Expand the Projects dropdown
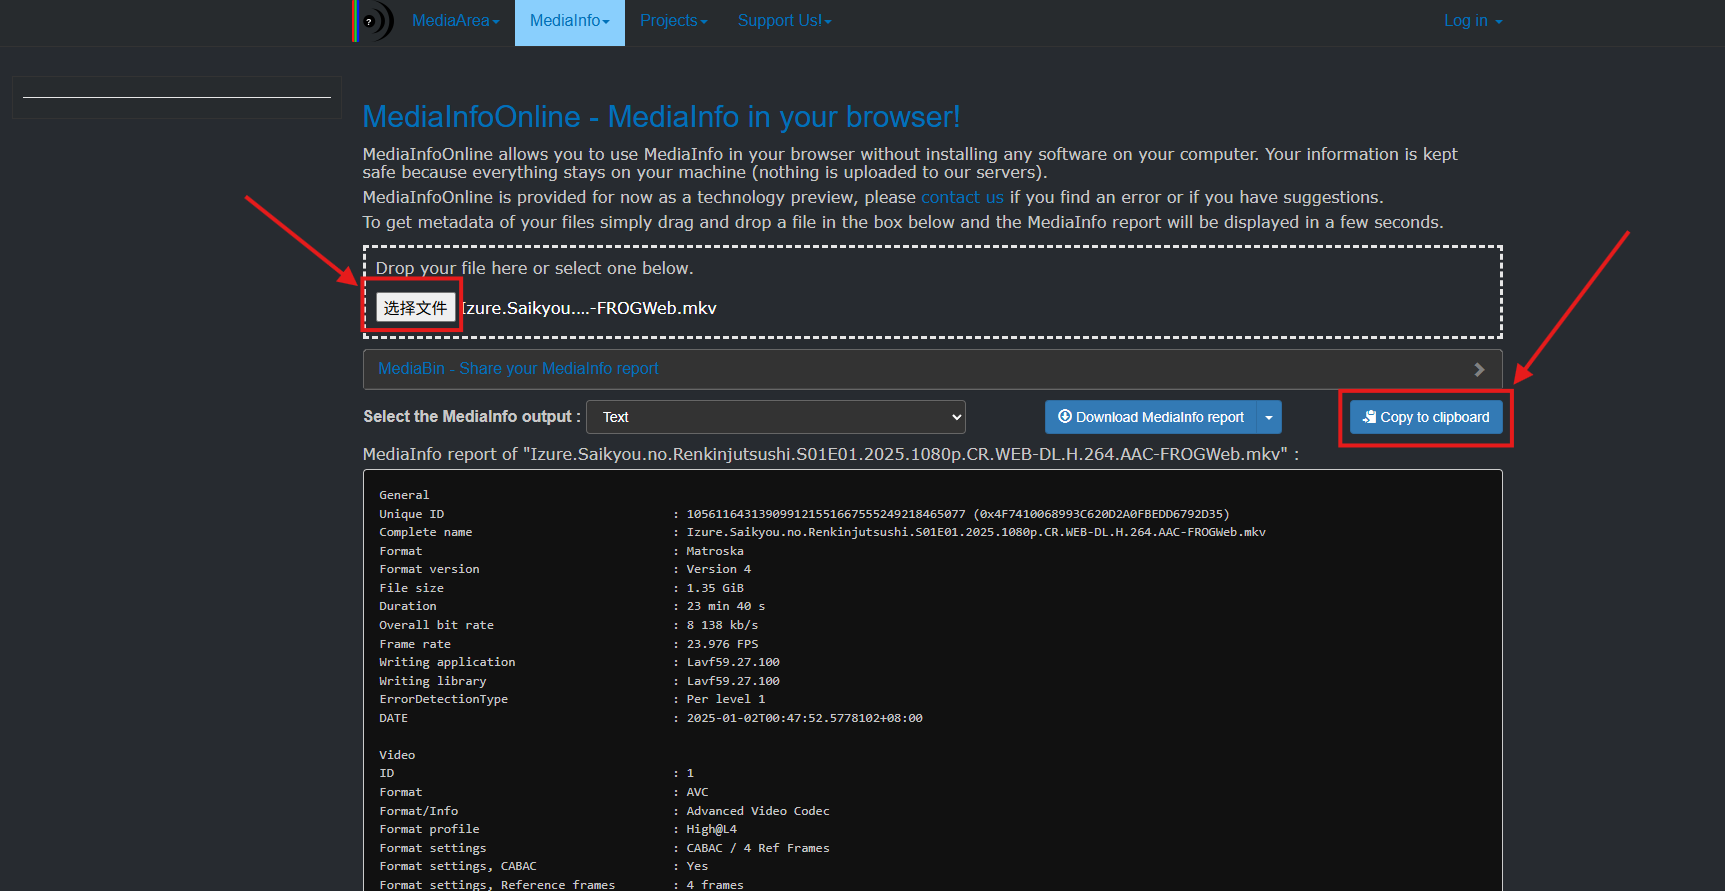Screen dimensions: 1725x891 (x=673, y=21)
